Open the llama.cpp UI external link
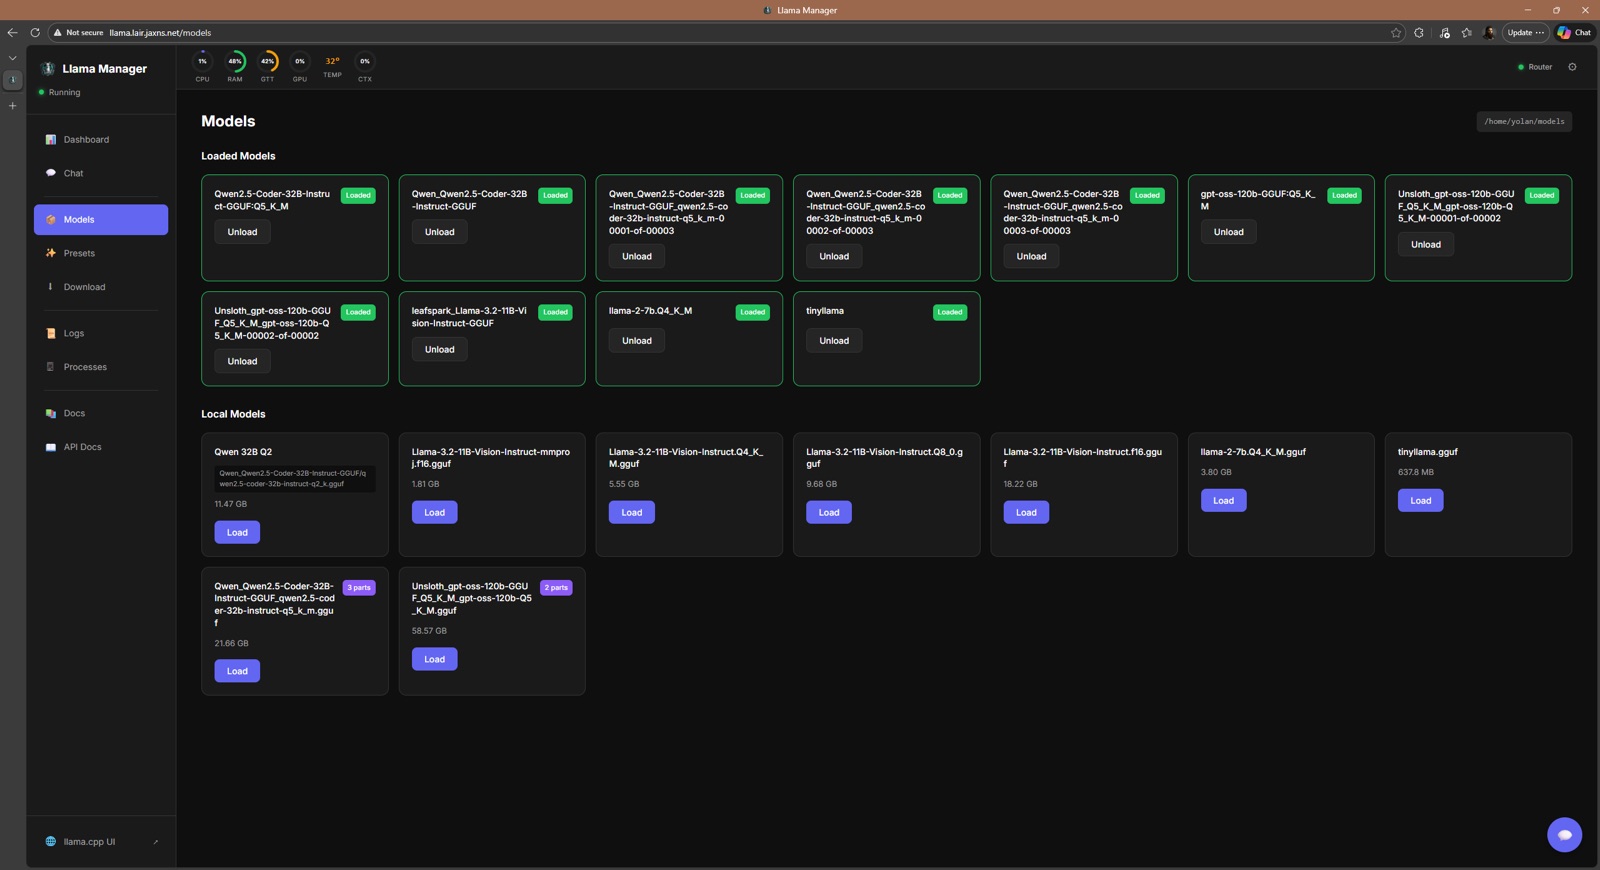This screenshot has width=1600, height=870. coord(101,842)
